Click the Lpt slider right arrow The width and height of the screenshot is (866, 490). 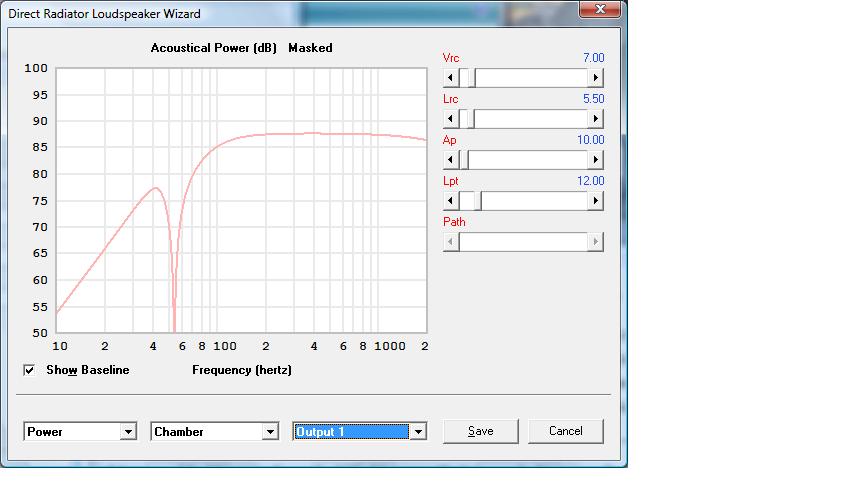595,201
